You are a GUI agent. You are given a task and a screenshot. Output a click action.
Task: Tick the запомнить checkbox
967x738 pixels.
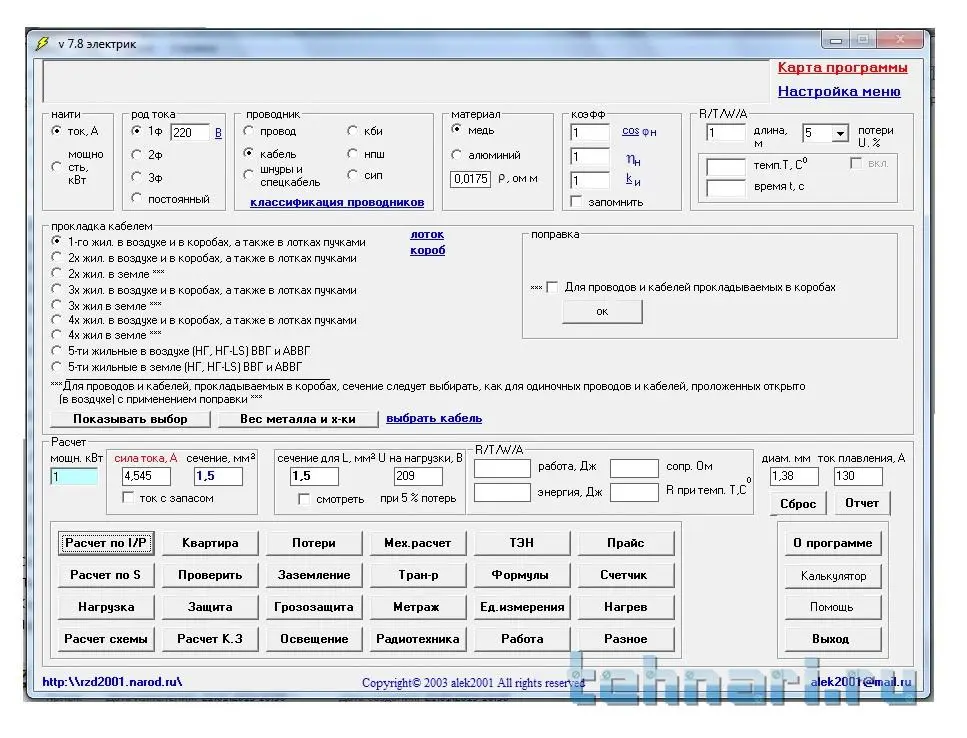pyautogui.click(x=576, y=202)
